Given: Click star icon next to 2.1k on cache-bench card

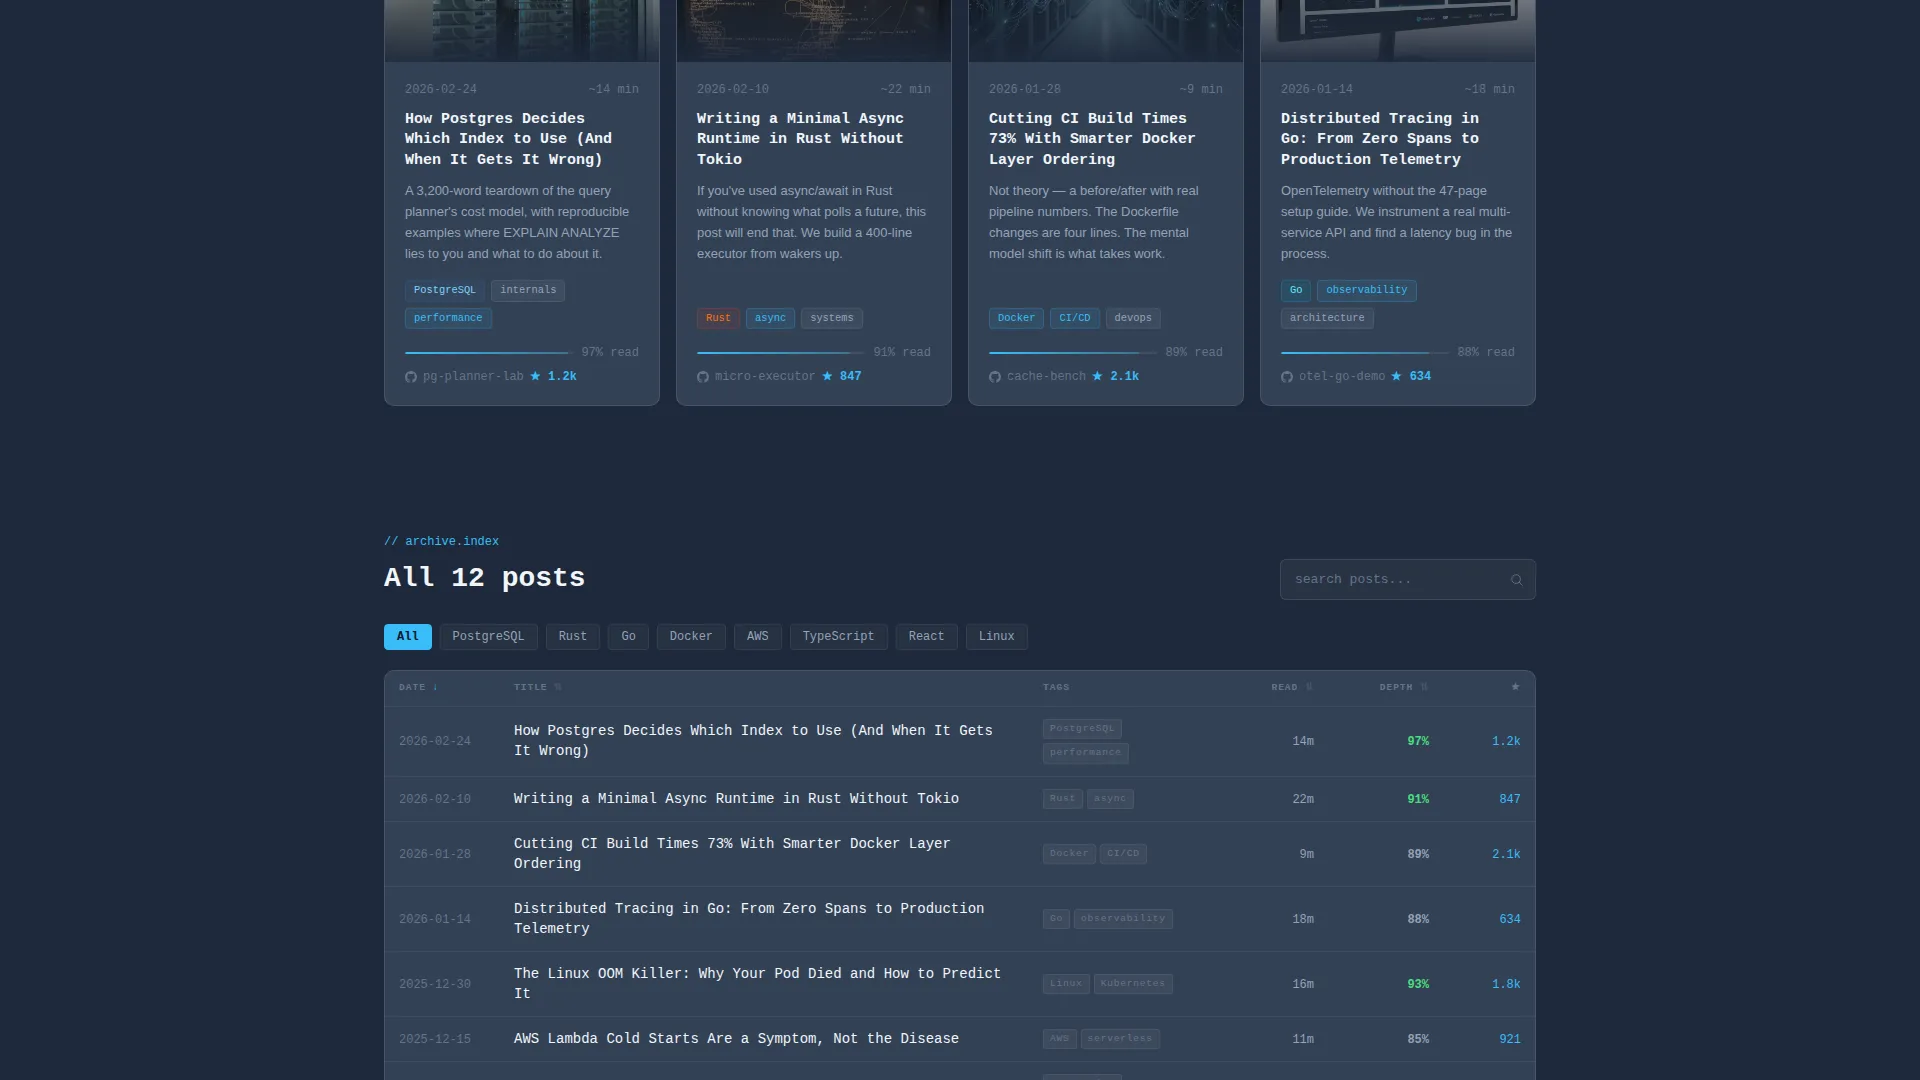Looking at the screenshot, I should coord(1097,376).
